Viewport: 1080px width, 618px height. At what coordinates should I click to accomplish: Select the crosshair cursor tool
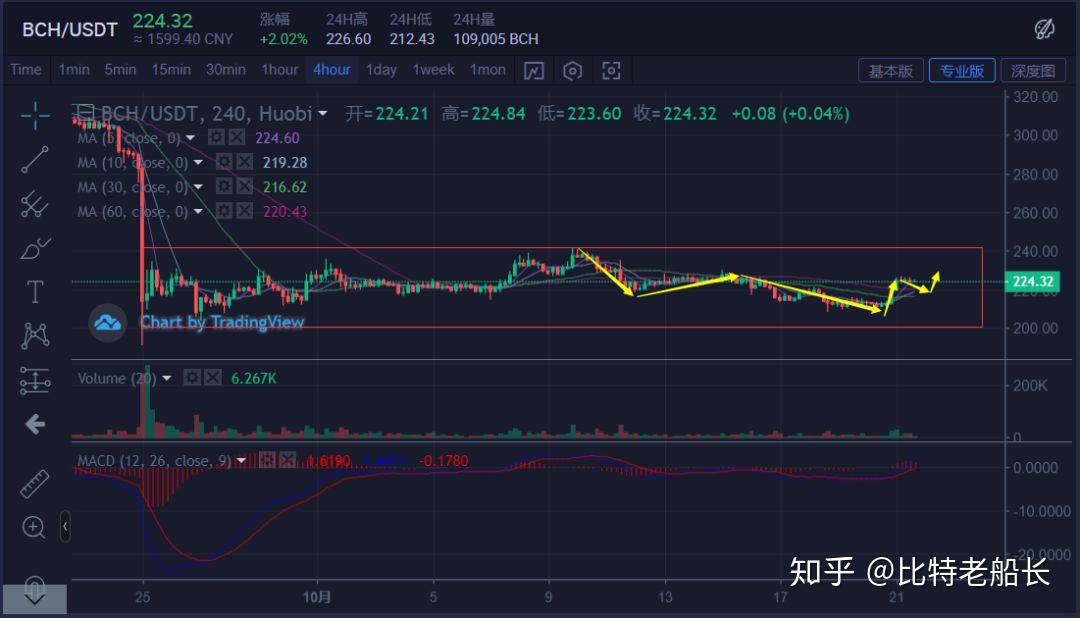34,115
